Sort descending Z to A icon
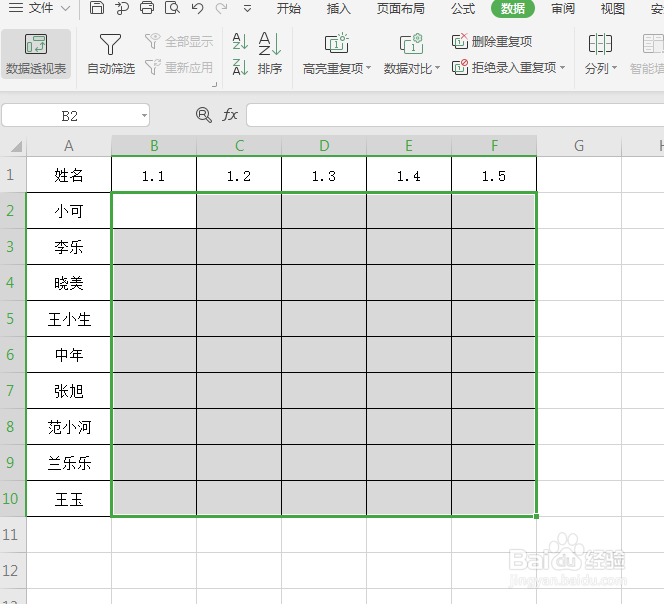 click(x=240, y=67)
